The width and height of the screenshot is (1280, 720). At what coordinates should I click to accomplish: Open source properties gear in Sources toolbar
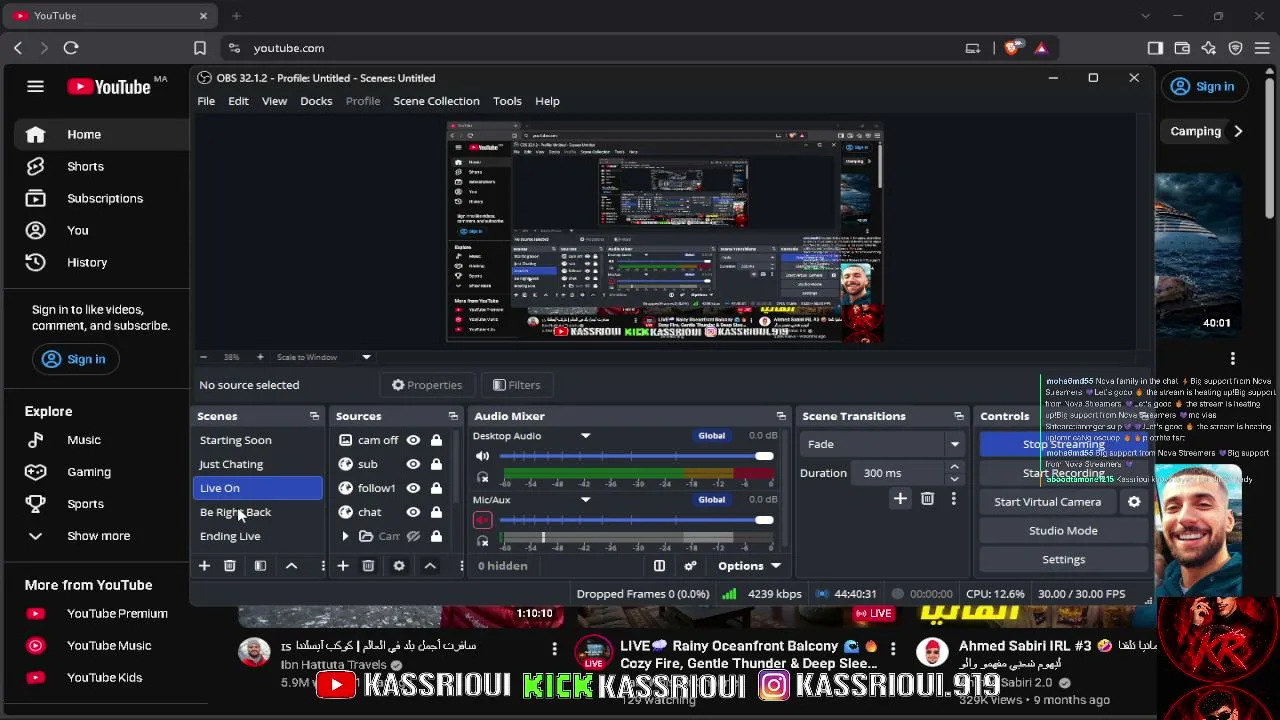pyautogui.click(x=399, y=566)
